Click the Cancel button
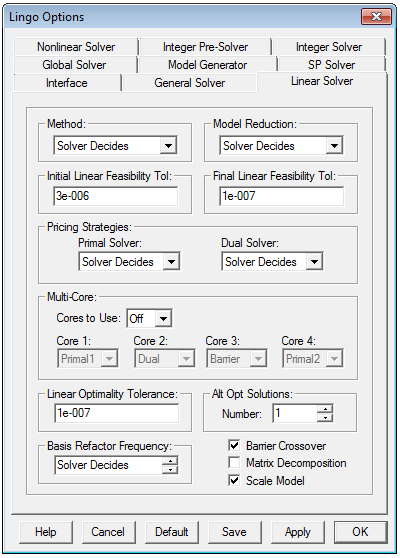The height and width of the screenshot is (558, 400). [108, 532]
